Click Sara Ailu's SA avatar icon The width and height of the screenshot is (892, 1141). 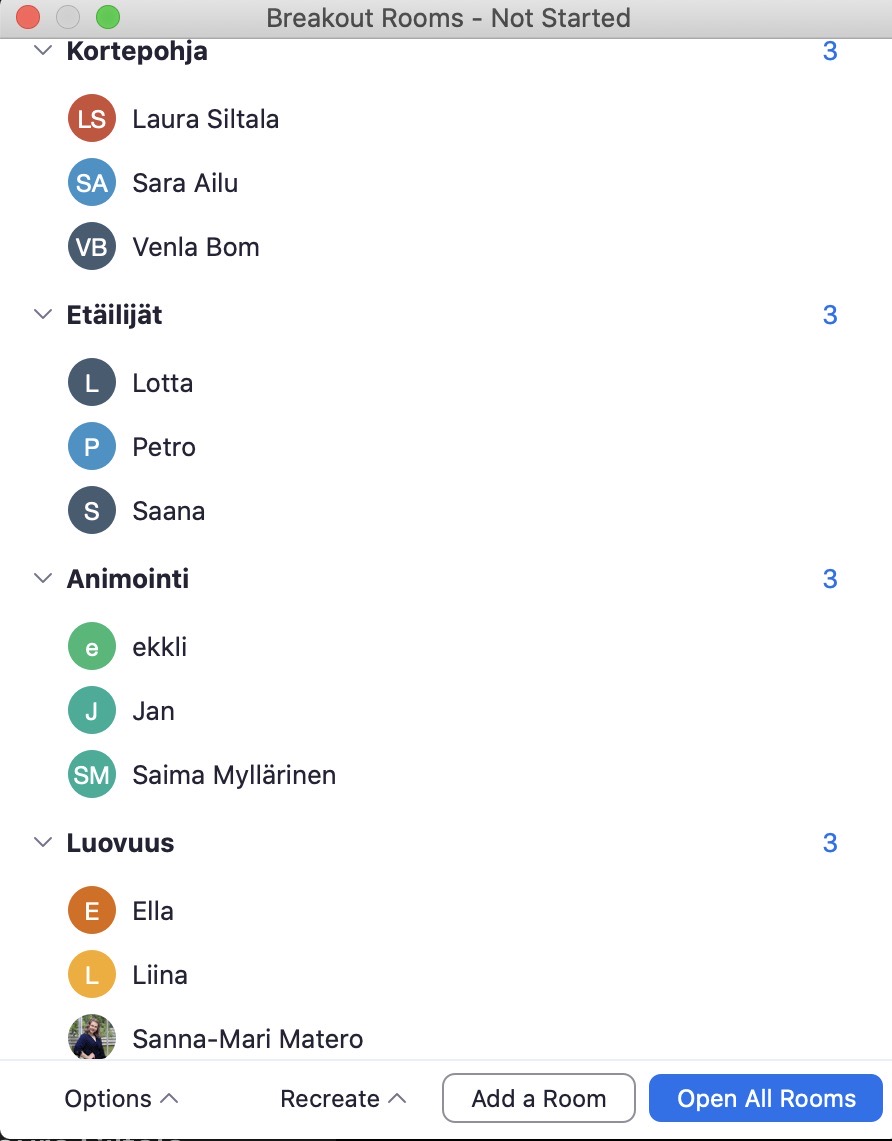coord(92,183)
